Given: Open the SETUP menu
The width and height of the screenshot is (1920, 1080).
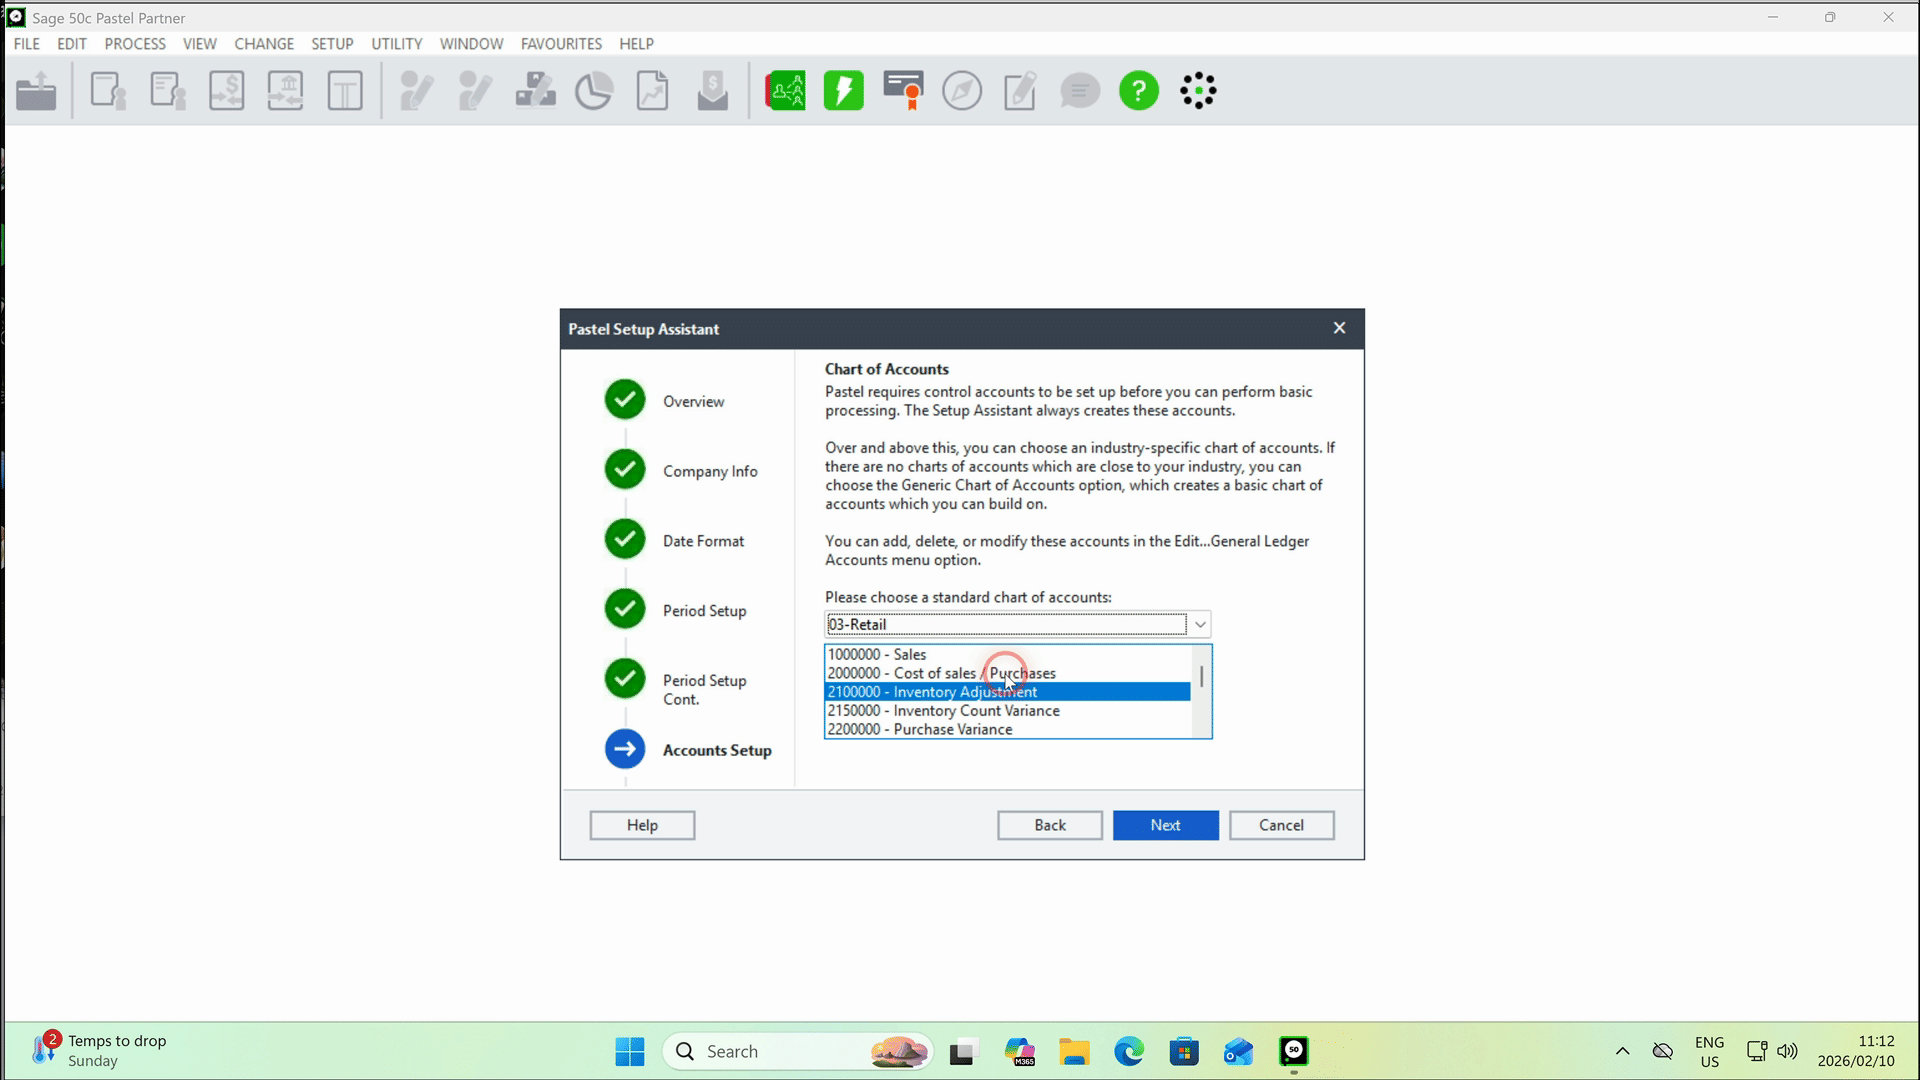Looking at the screenshot, I should coord(332,44).
